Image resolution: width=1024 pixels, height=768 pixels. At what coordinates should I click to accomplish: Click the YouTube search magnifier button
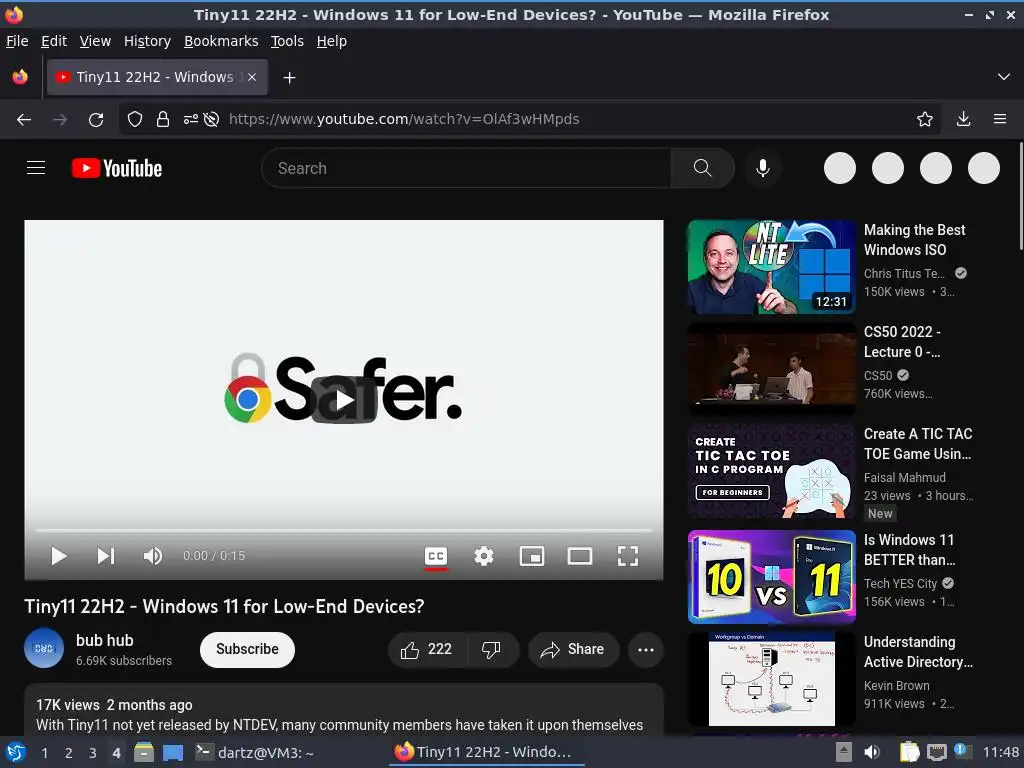[703, 168]
